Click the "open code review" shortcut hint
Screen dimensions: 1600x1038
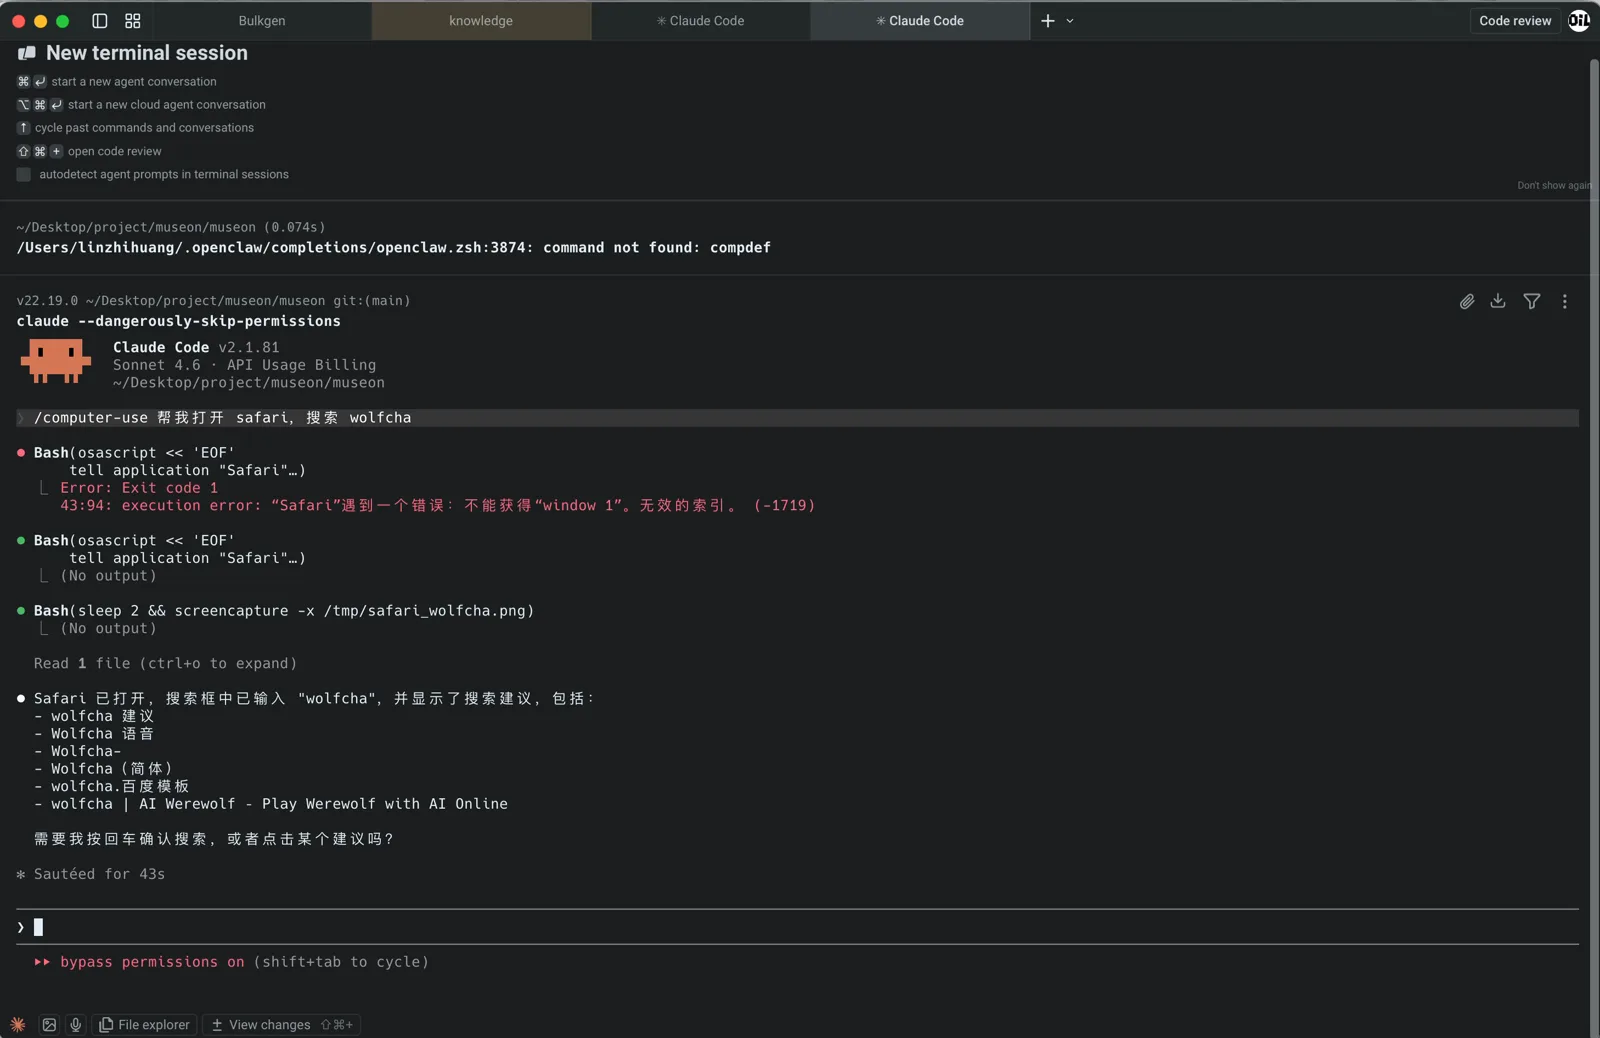pyautogui.click(x=114, y=151)
